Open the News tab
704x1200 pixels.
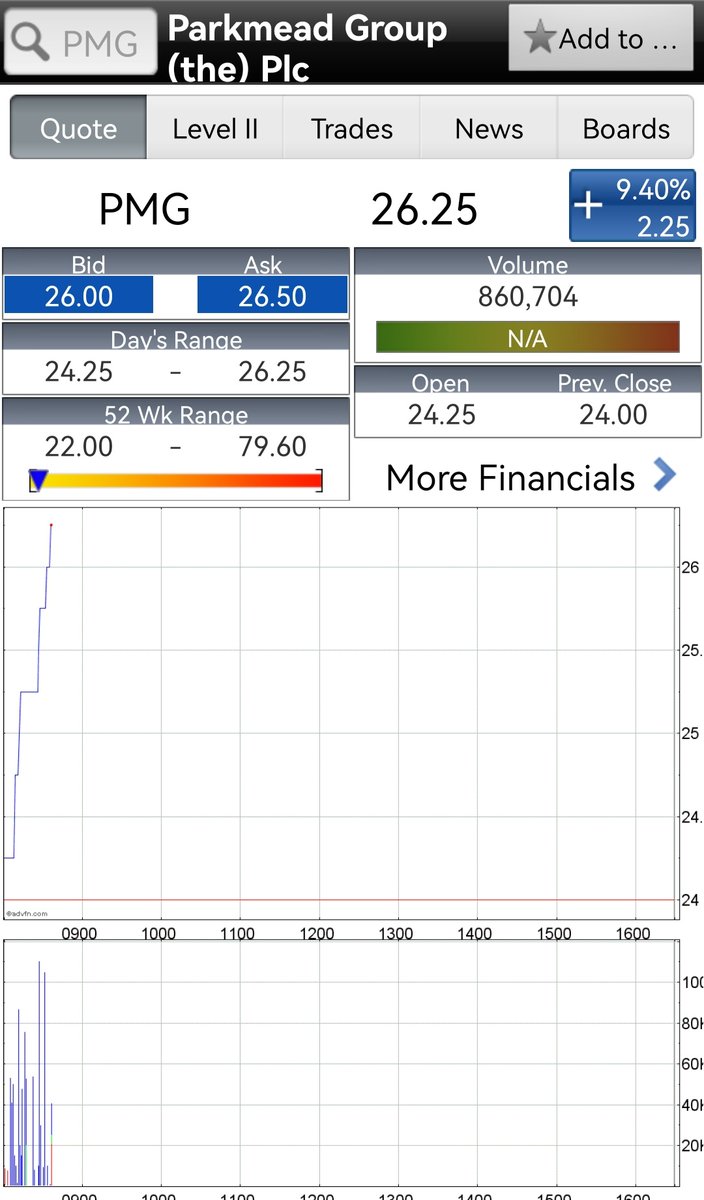pyautogui.click(x=489, y=128)
